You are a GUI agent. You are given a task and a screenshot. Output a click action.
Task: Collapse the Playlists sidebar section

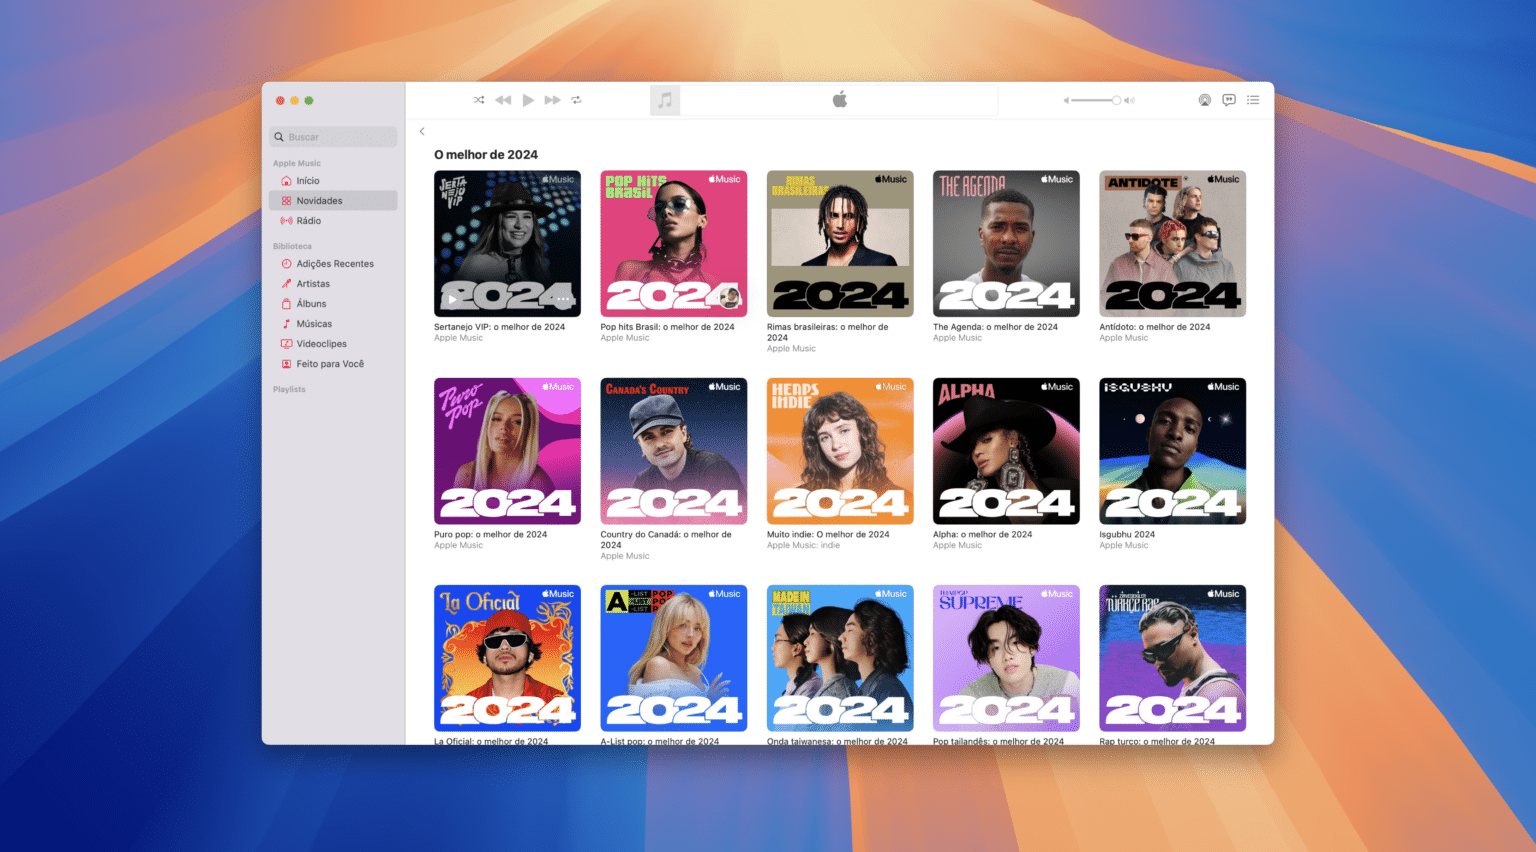point(289,389)
